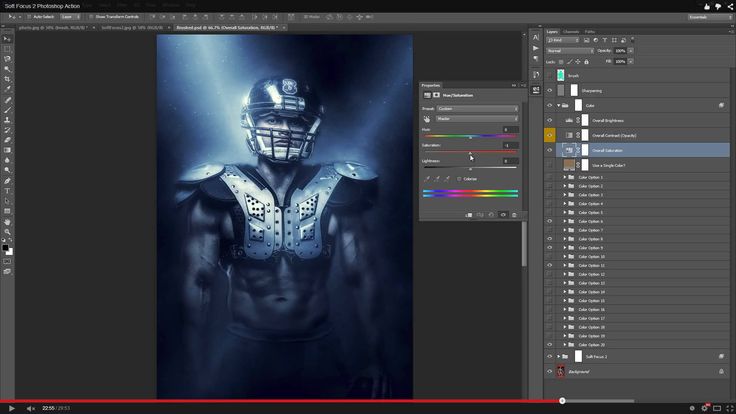Open the layer blend mode Normal dropdown

click(x=569, y=50)
